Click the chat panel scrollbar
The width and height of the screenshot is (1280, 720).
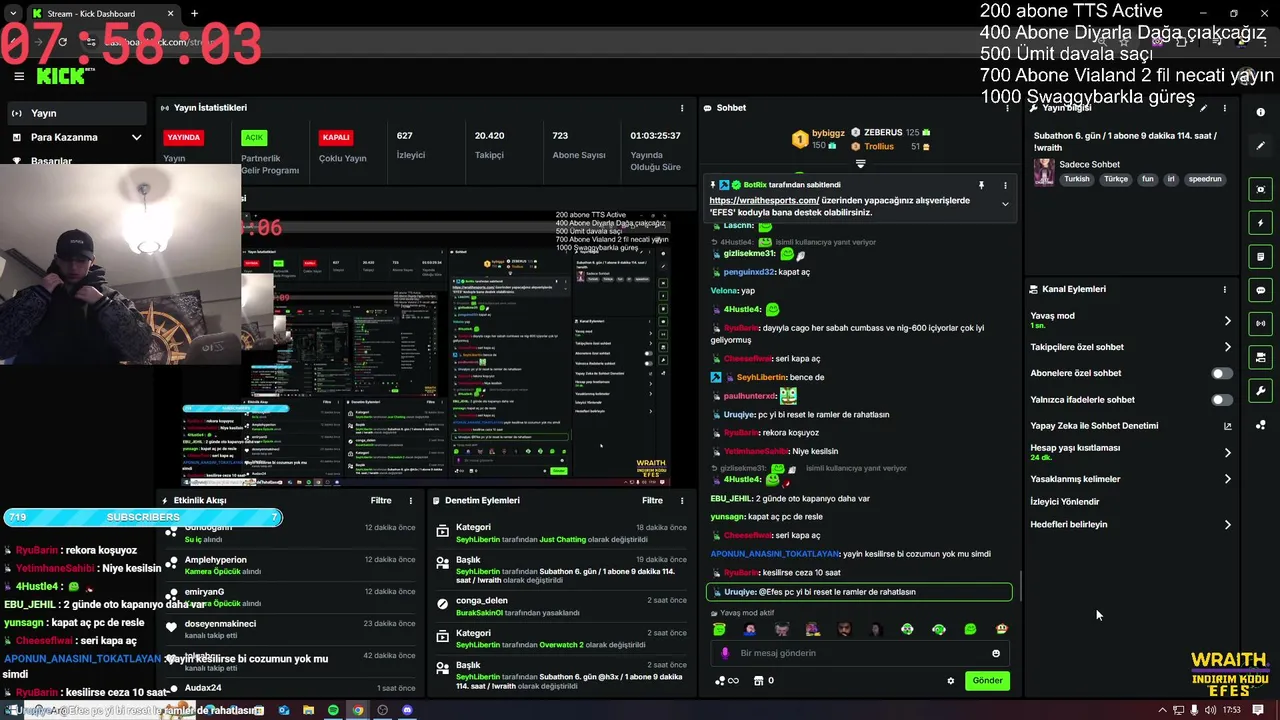click(1019, 585)
